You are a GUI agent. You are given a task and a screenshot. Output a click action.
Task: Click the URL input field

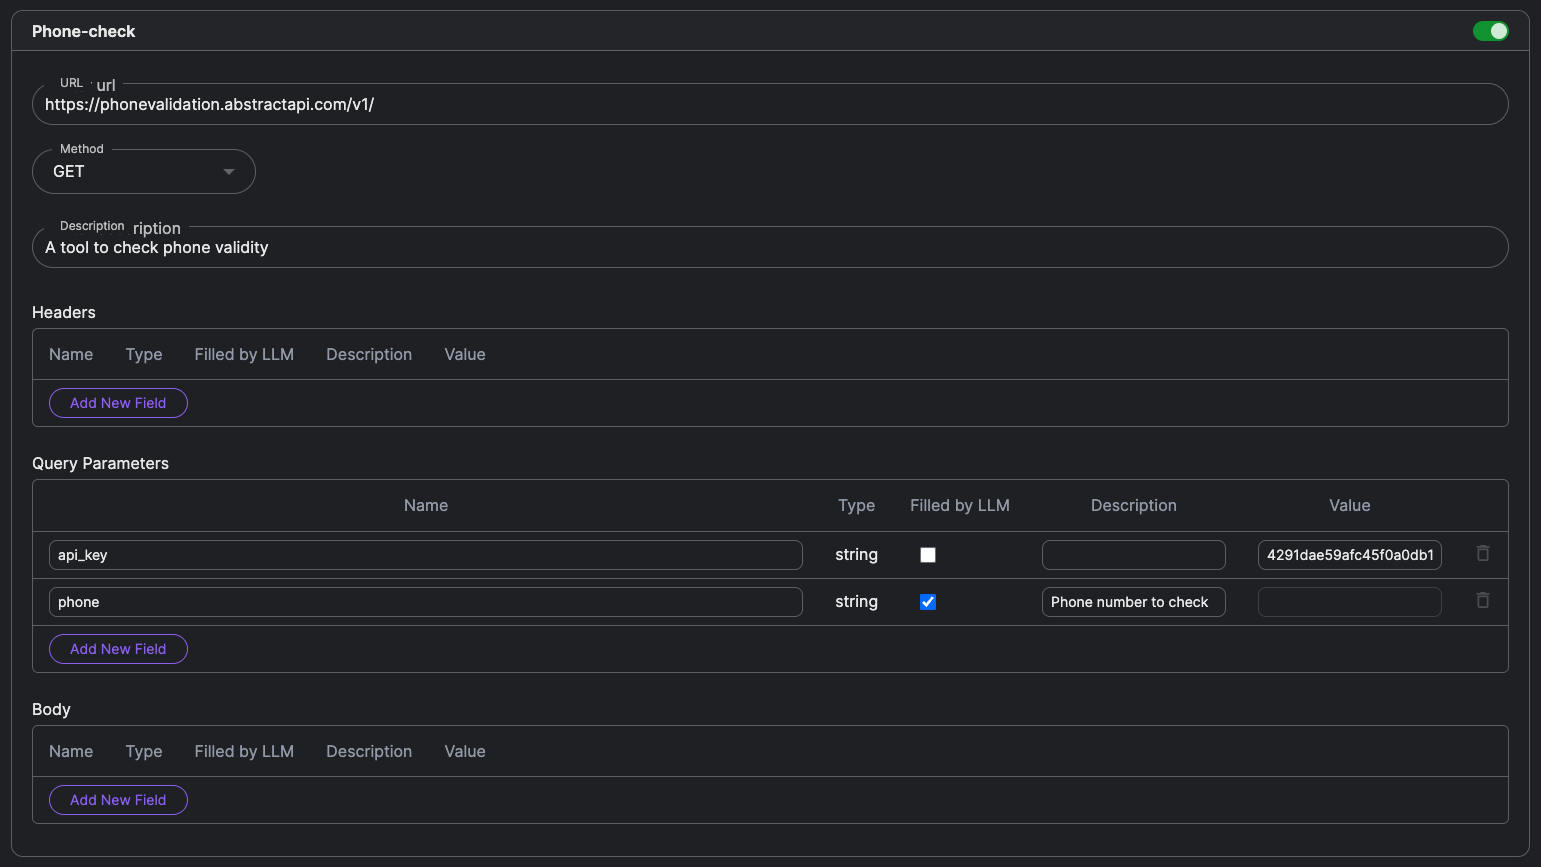pos(769,105)
